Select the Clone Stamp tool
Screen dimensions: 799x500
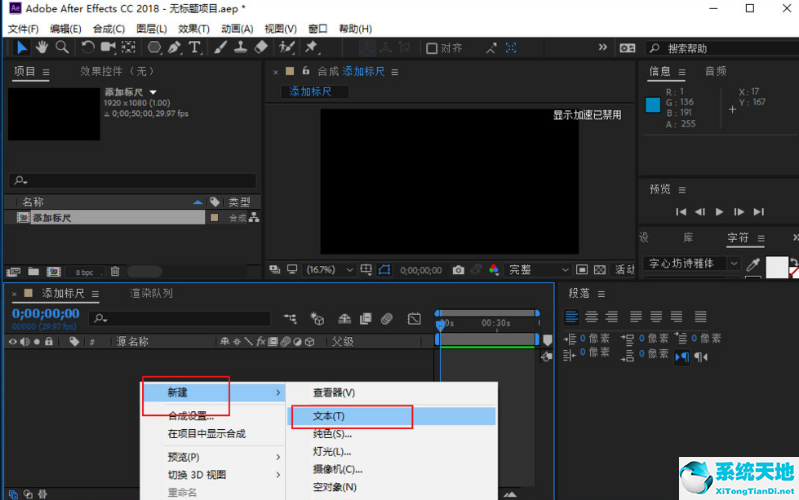click(241, 48)
